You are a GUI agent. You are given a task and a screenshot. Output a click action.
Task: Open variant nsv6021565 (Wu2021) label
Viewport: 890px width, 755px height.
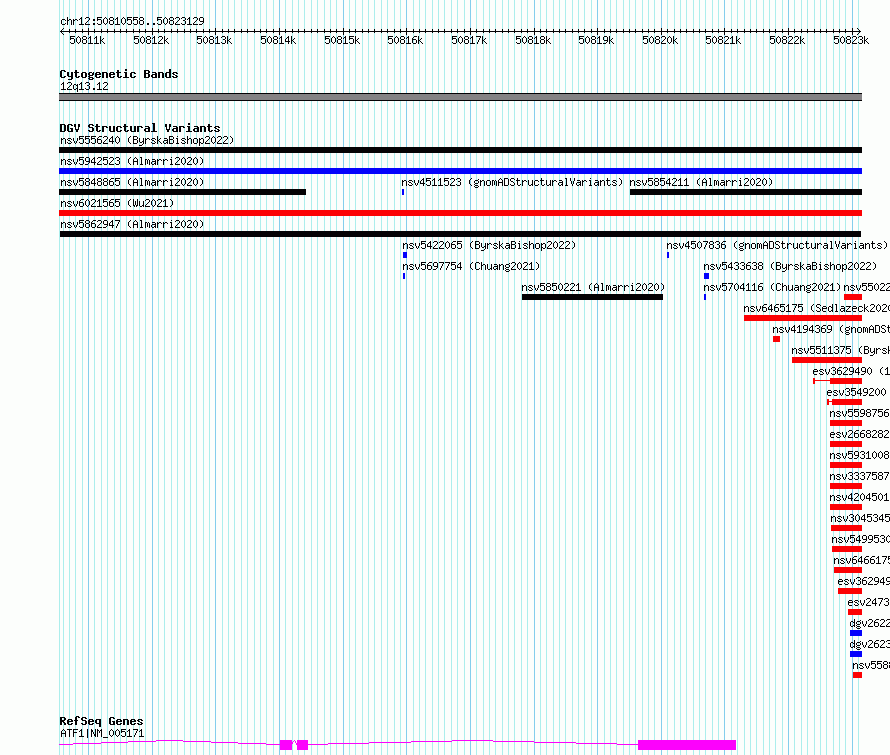coord(117,203)
